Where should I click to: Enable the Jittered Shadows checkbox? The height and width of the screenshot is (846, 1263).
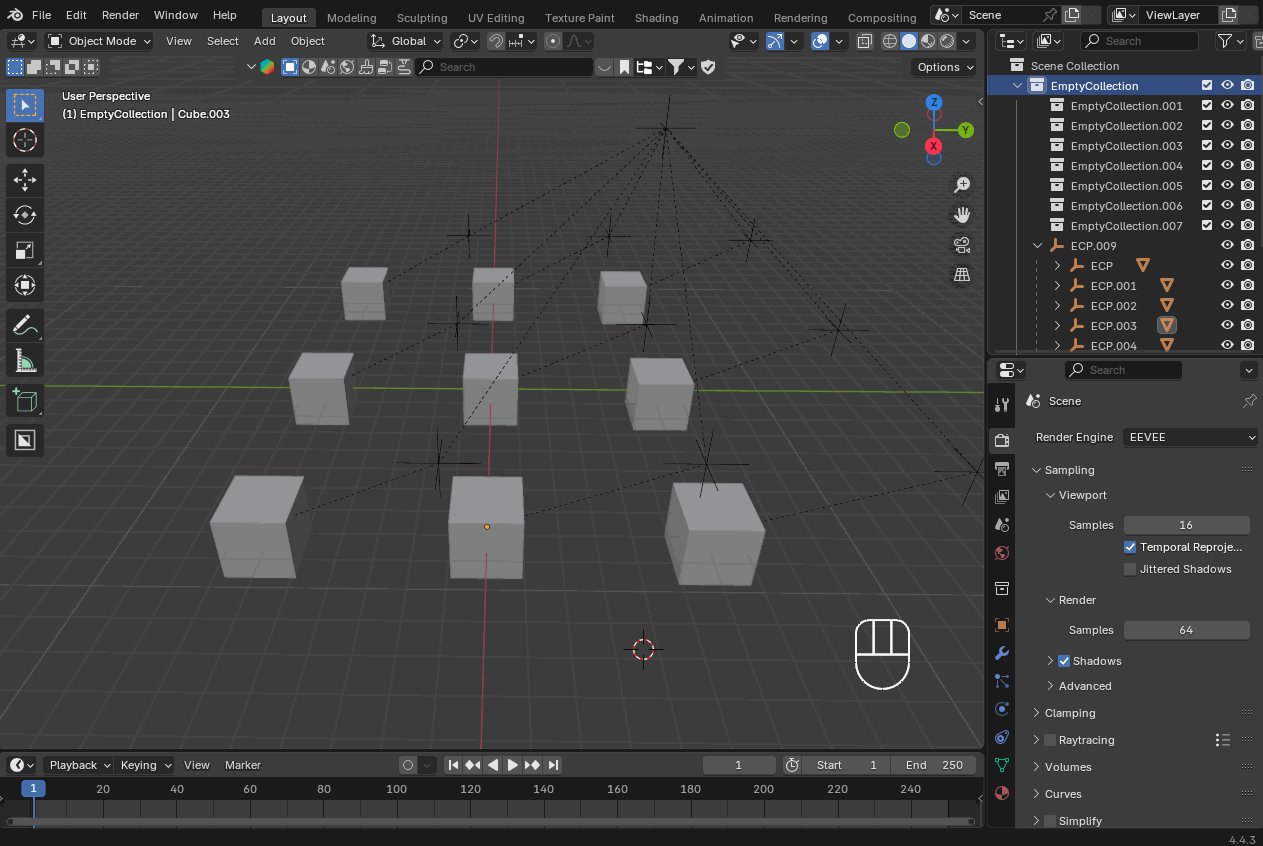(1130, 569)
